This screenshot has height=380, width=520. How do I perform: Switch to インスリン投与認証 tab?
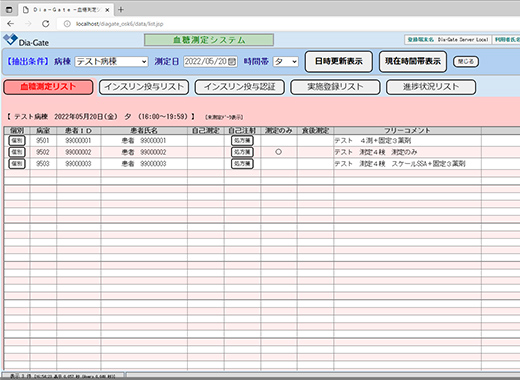[240, 87]
